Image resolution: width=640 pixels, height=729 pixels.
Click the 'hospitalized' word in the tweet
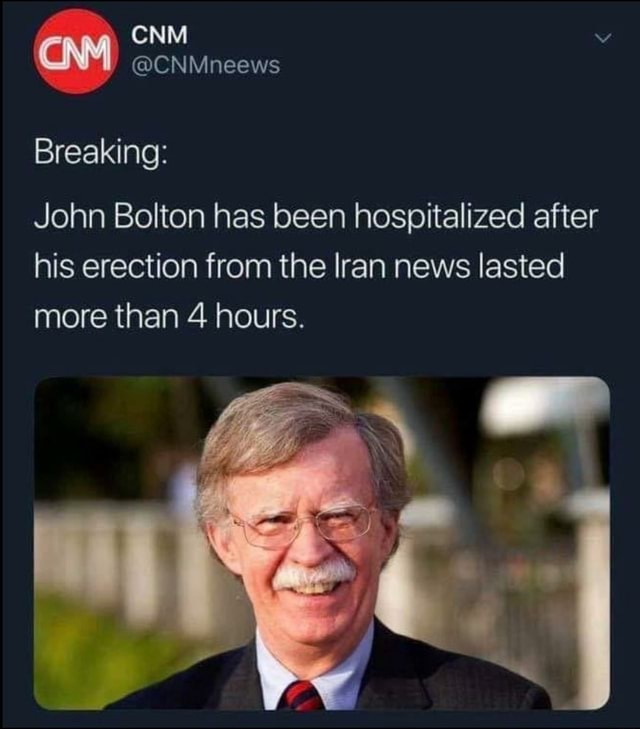(439, 217)
